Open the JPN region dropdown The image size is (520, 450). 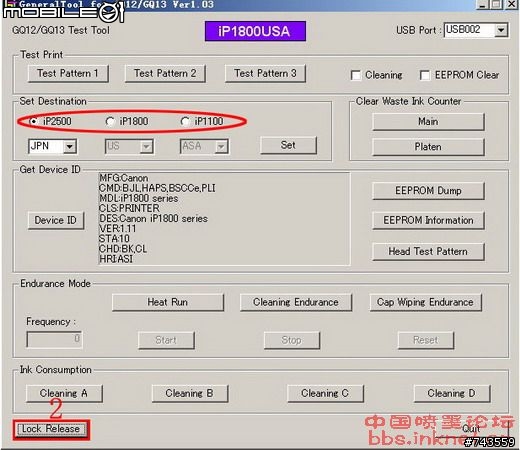[x=53, y=146]
